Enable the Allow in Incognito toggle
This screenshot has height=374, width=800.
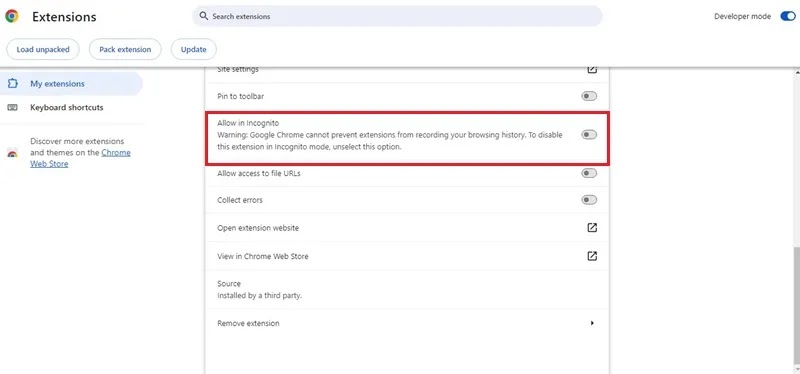(589, 135)
